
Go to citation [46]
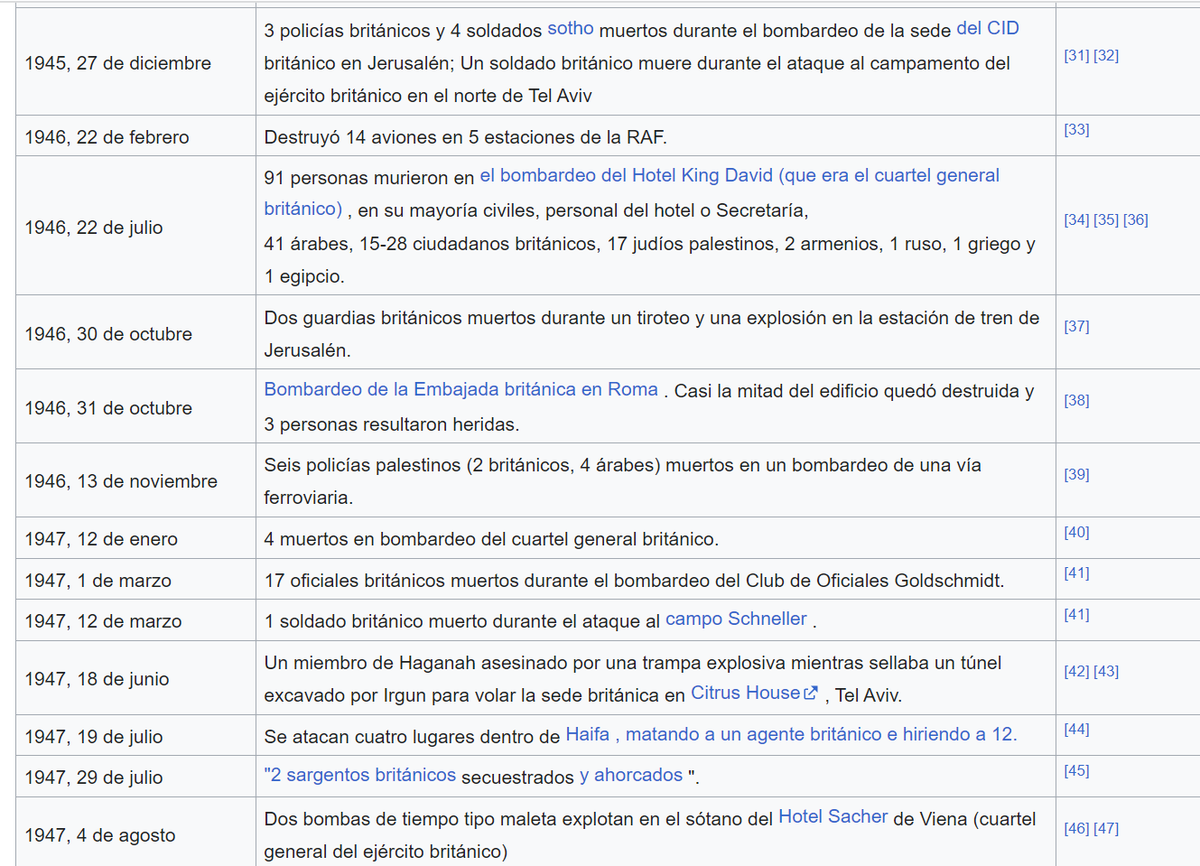tap(1076, 829)
